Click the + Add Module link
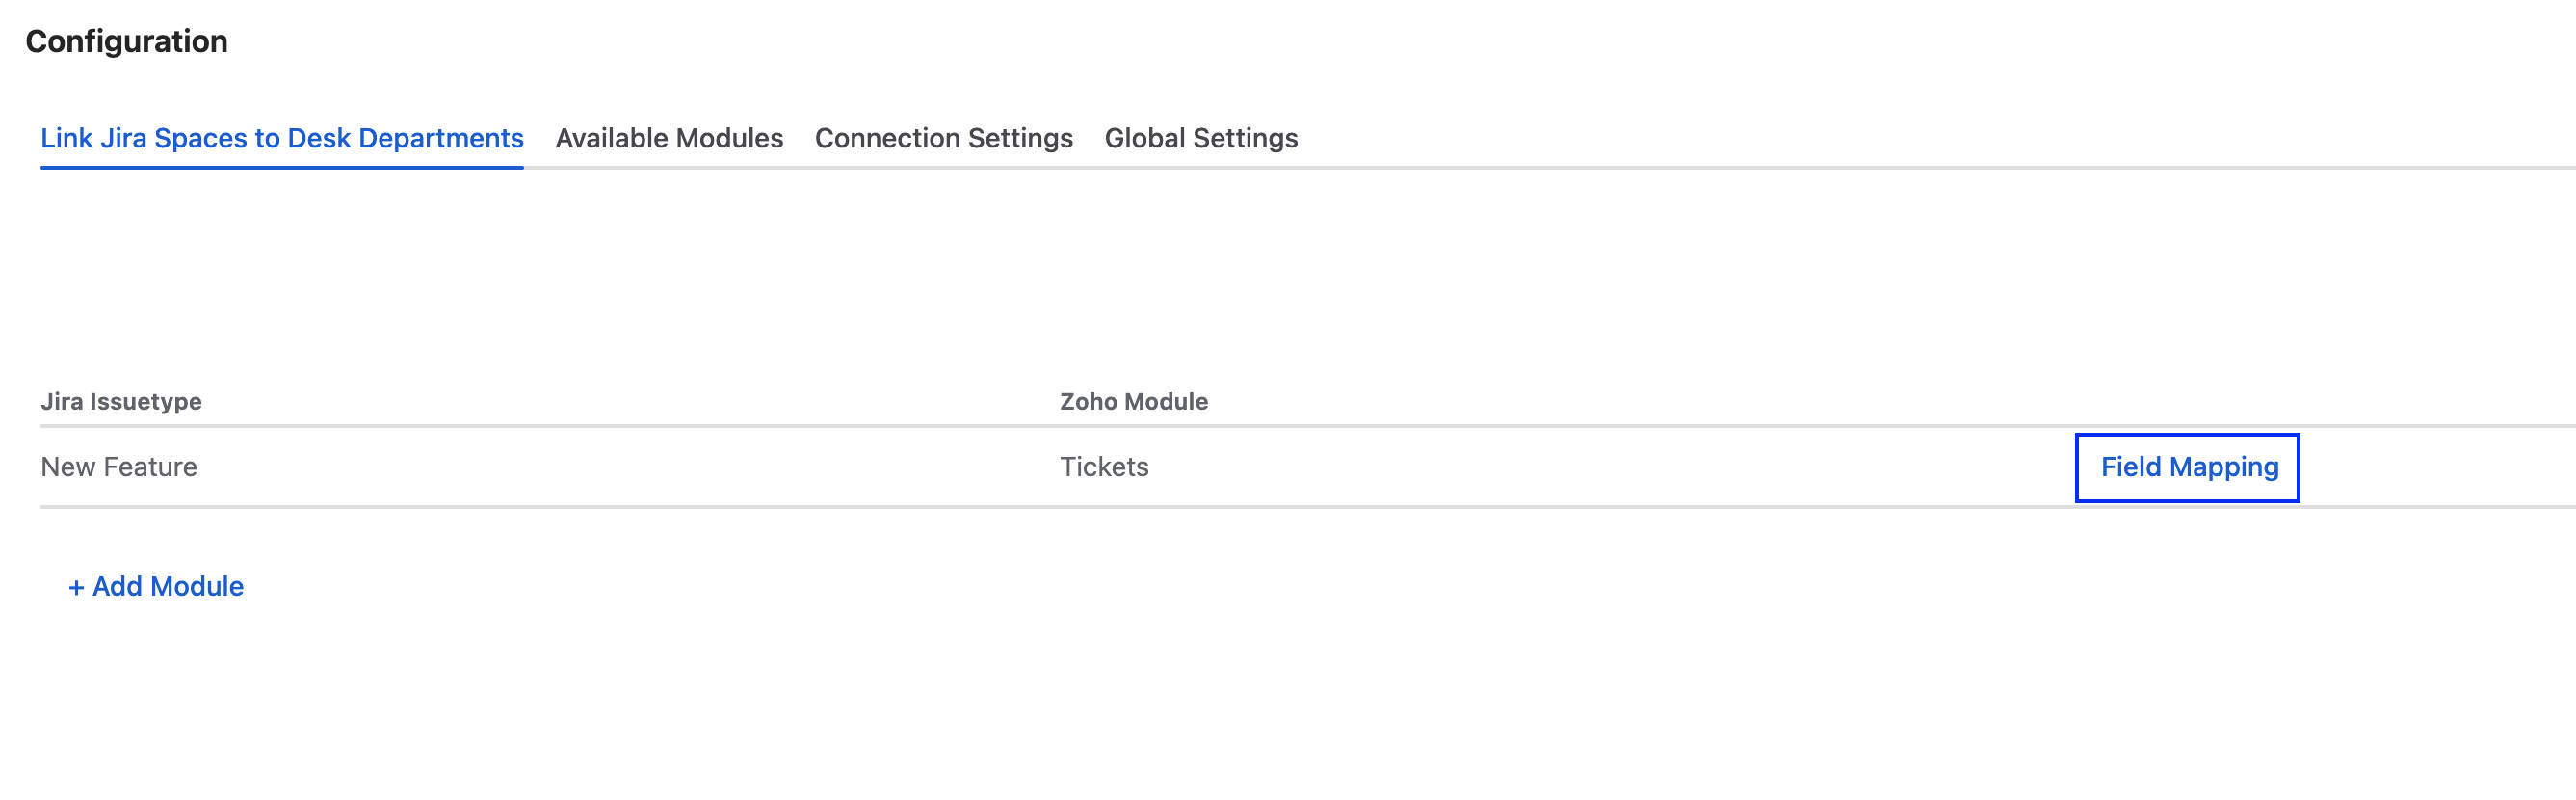Viewport: 2576px width, 800px height. point(156,586)
